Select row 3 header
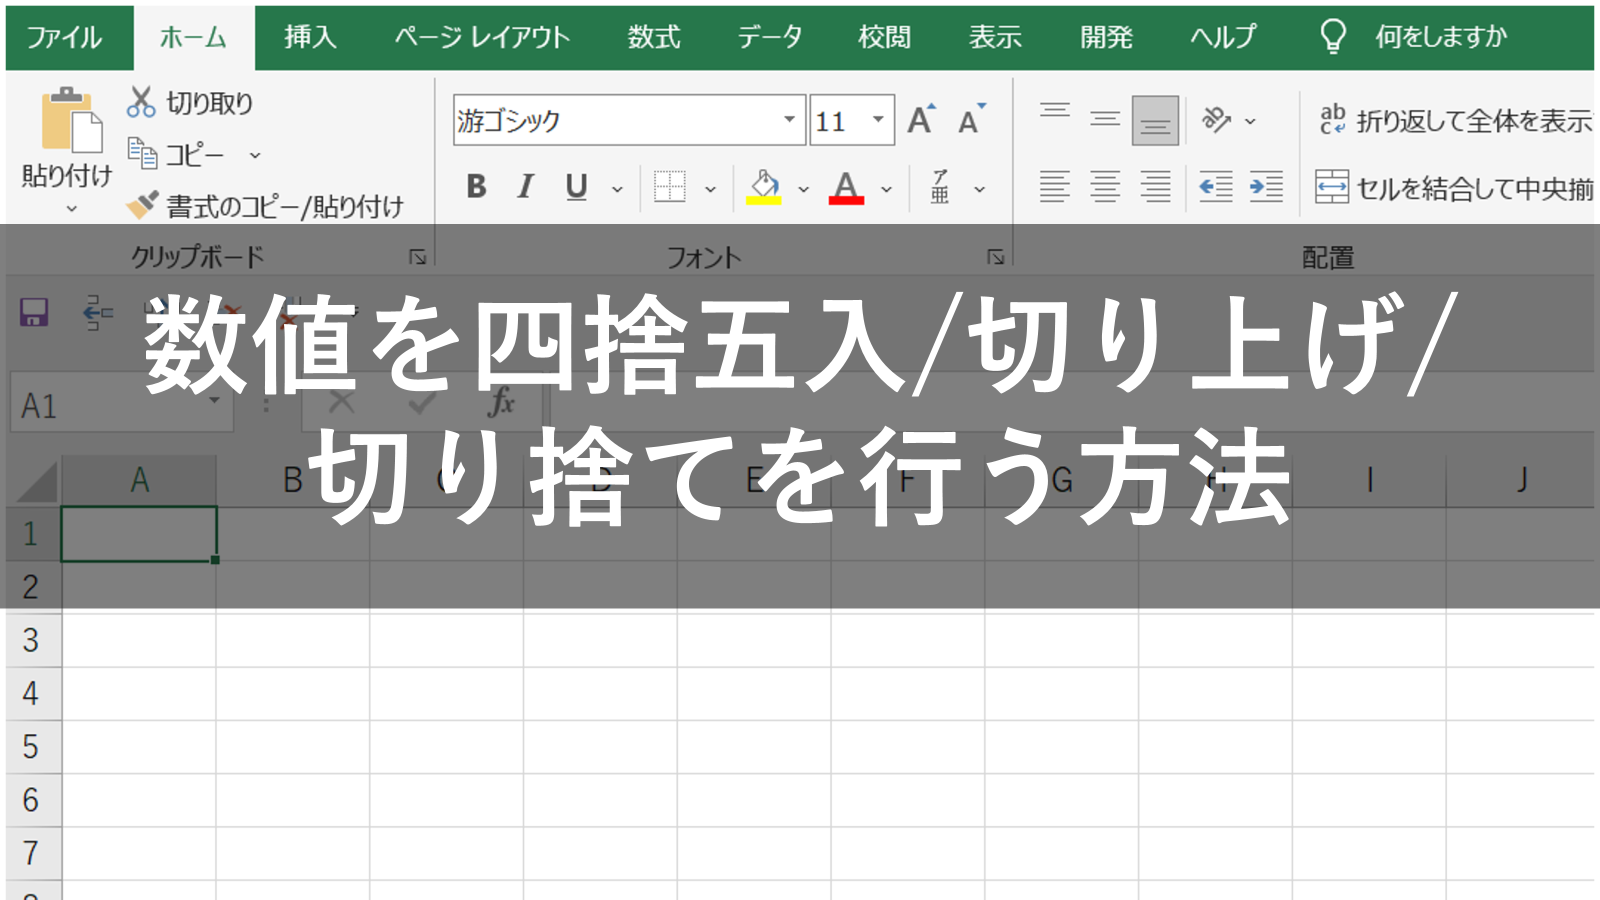1600x900 pixels. [31, 640]
